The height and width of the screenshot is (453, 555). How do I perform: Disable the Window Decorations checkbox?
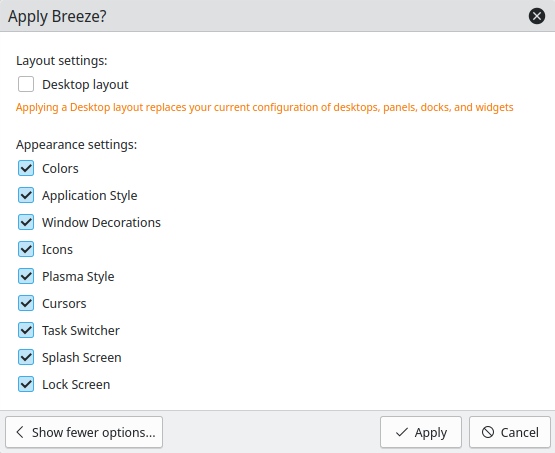pyautogui.click(x=26, y=222)
